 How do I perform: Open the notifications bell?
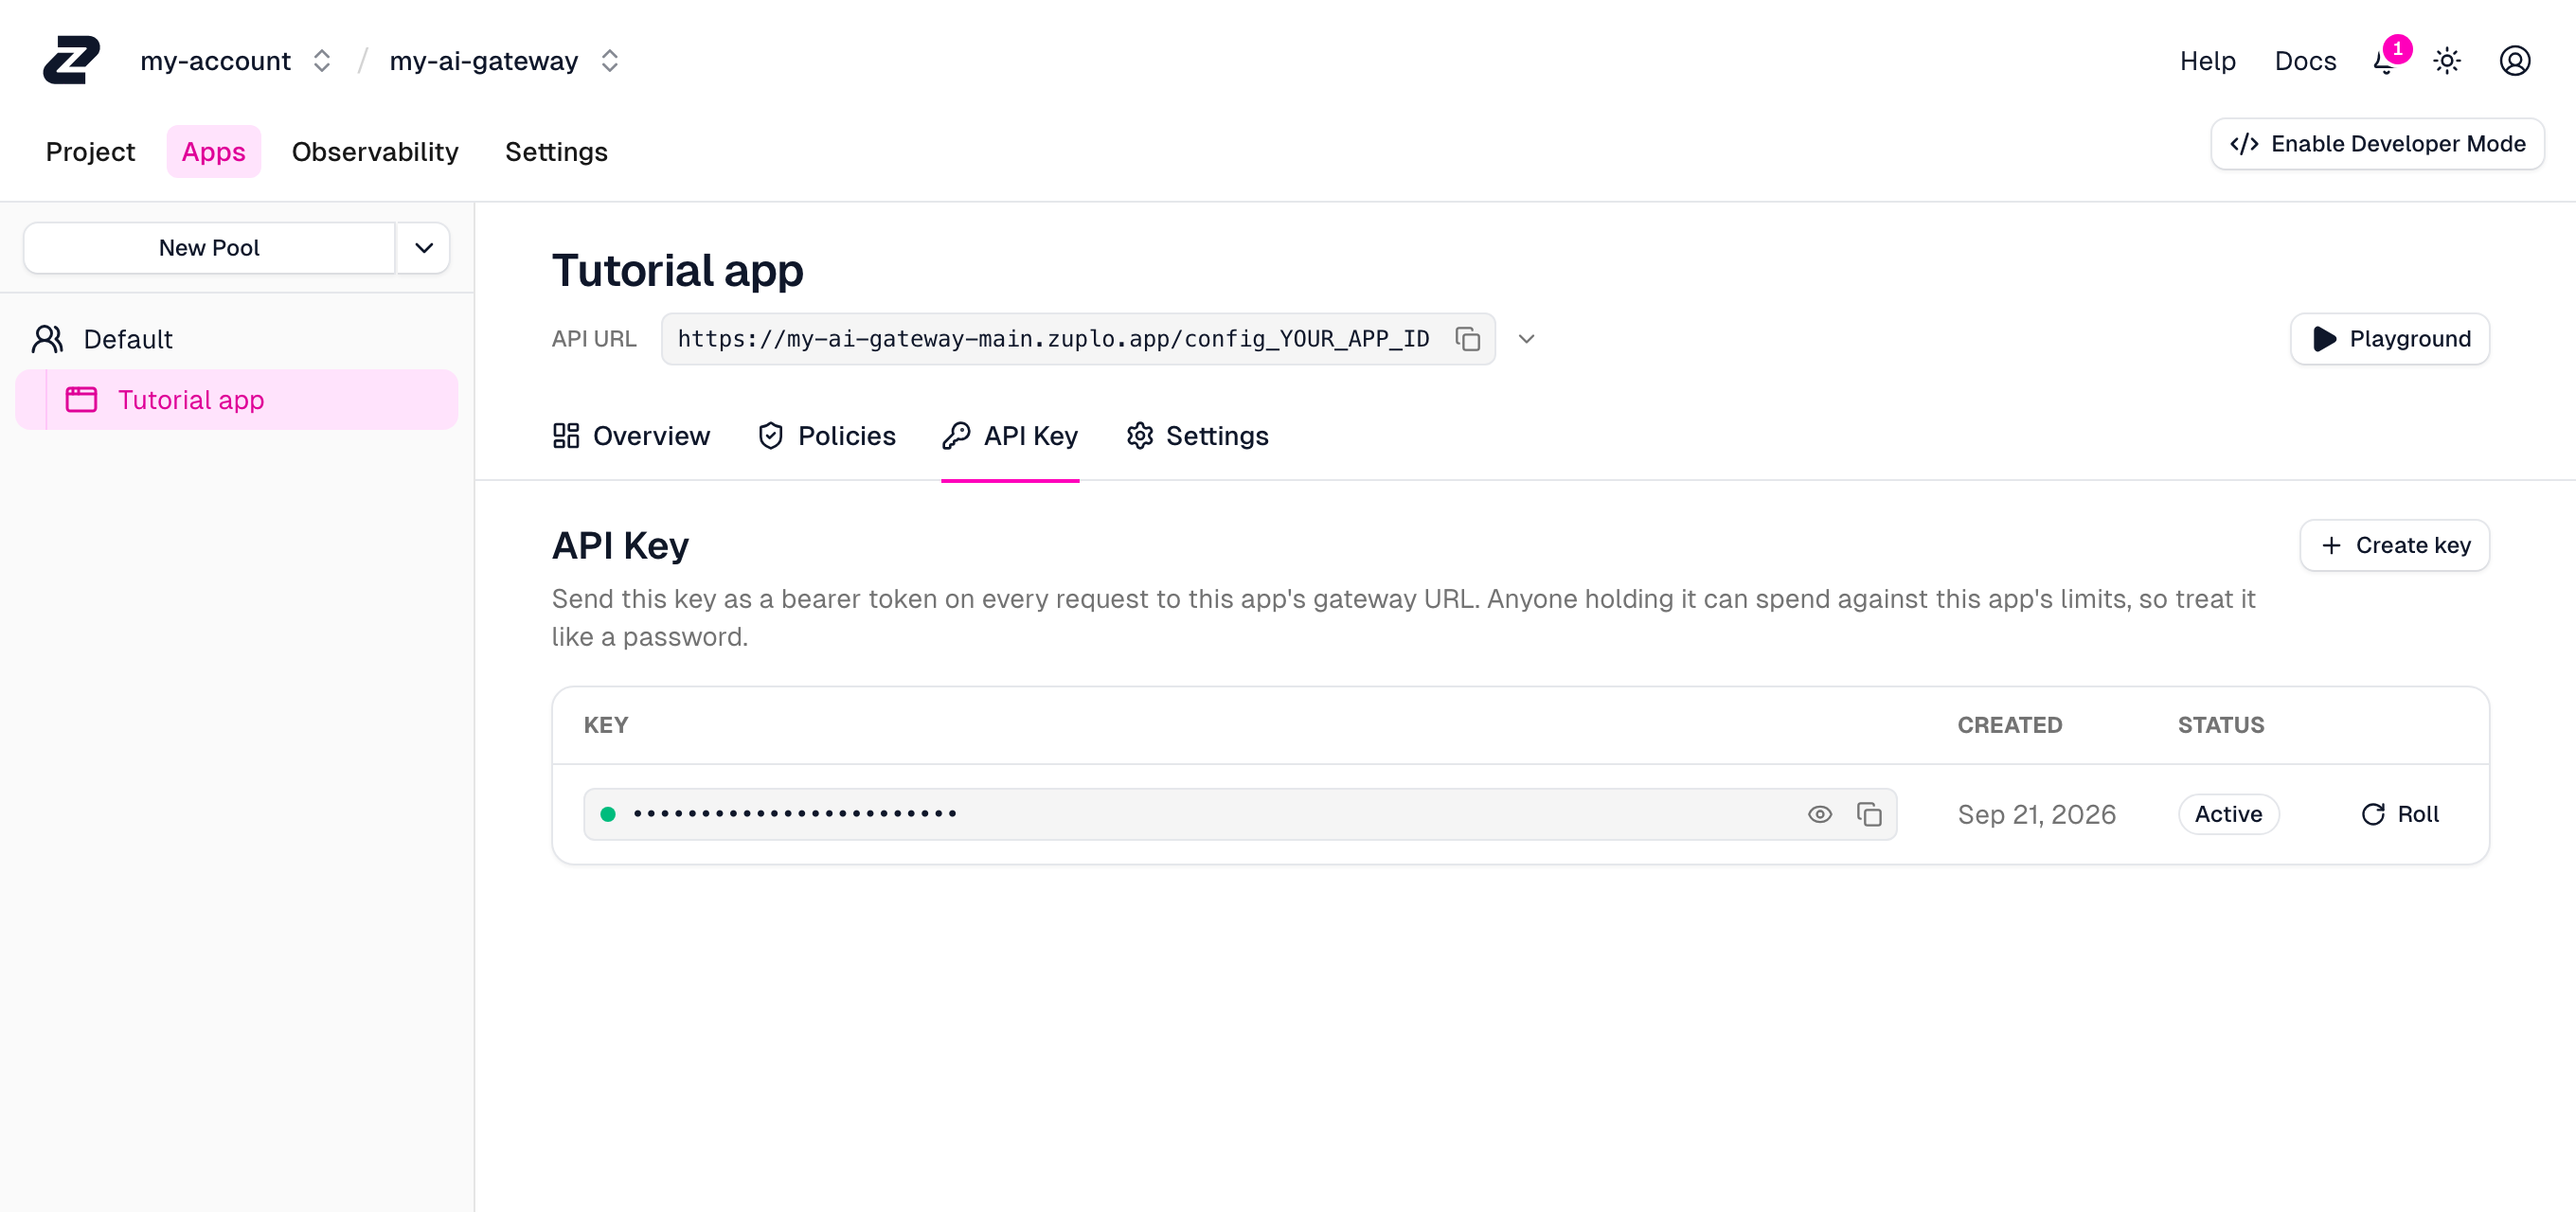pyautogui.click(x=2386, y=61)
